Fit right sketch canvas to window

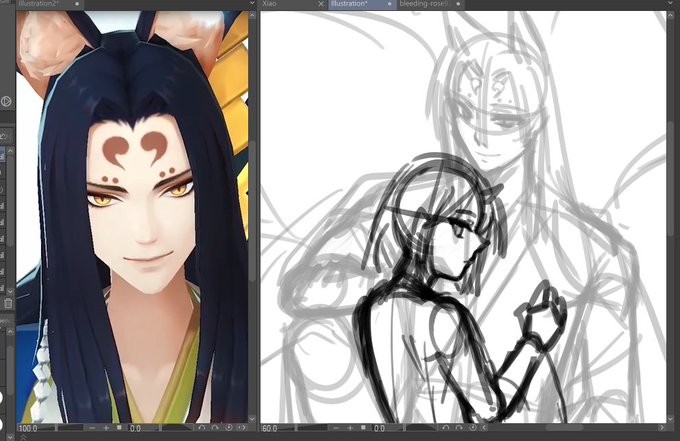tap(363, 428)
